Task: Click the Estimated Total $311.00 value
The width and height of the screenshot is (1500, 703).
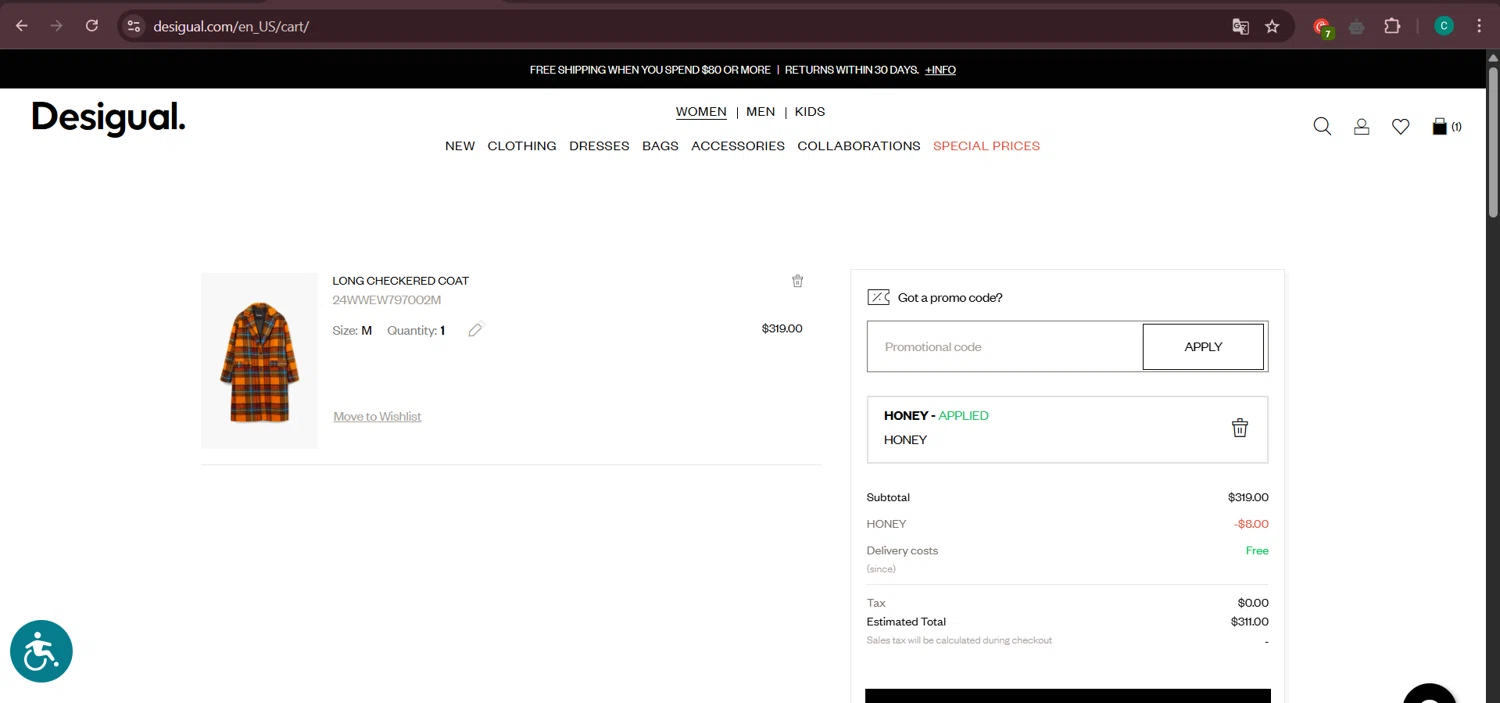Action: click(1249, 622)
